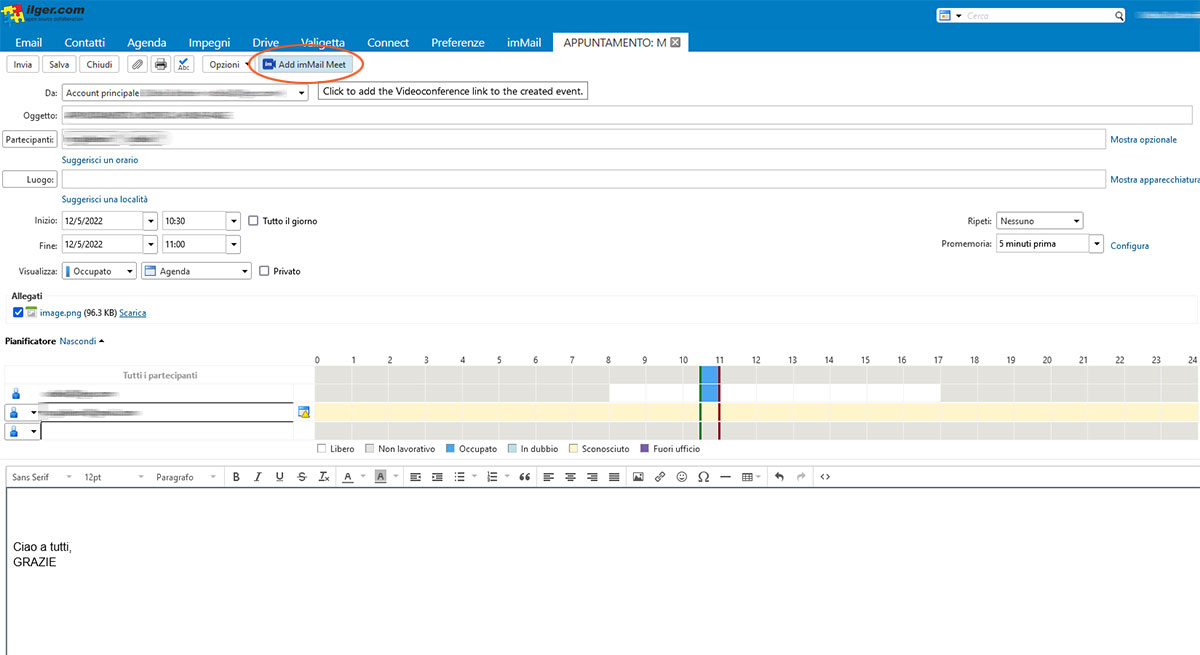Uncheck the image.png attachment checkbox

click(18, 313)
